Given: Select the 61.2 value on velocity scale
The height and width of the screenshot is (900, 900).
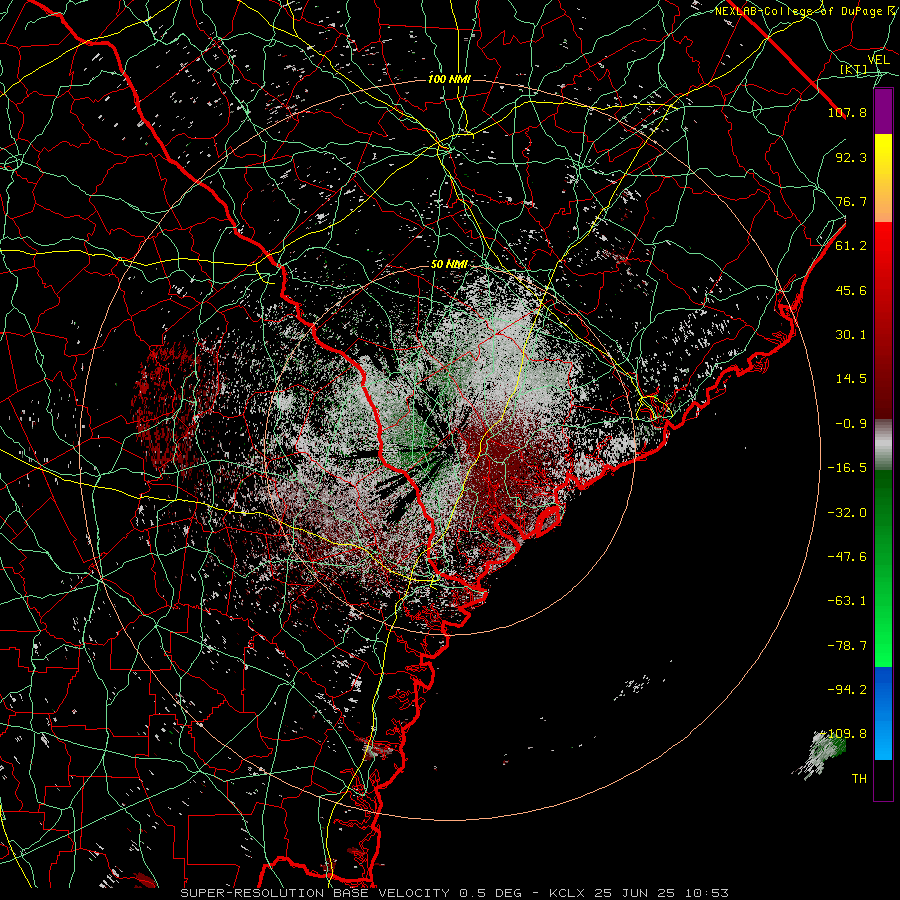Looking at the screenshot, I should (x=851, y=246).
